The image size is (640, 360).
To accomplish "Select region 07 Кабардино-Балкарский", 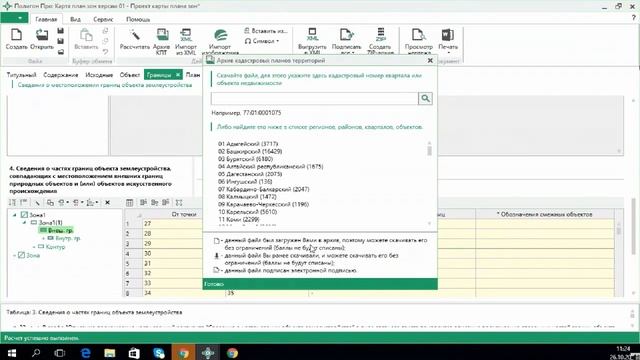I will [x=263, y=189].
